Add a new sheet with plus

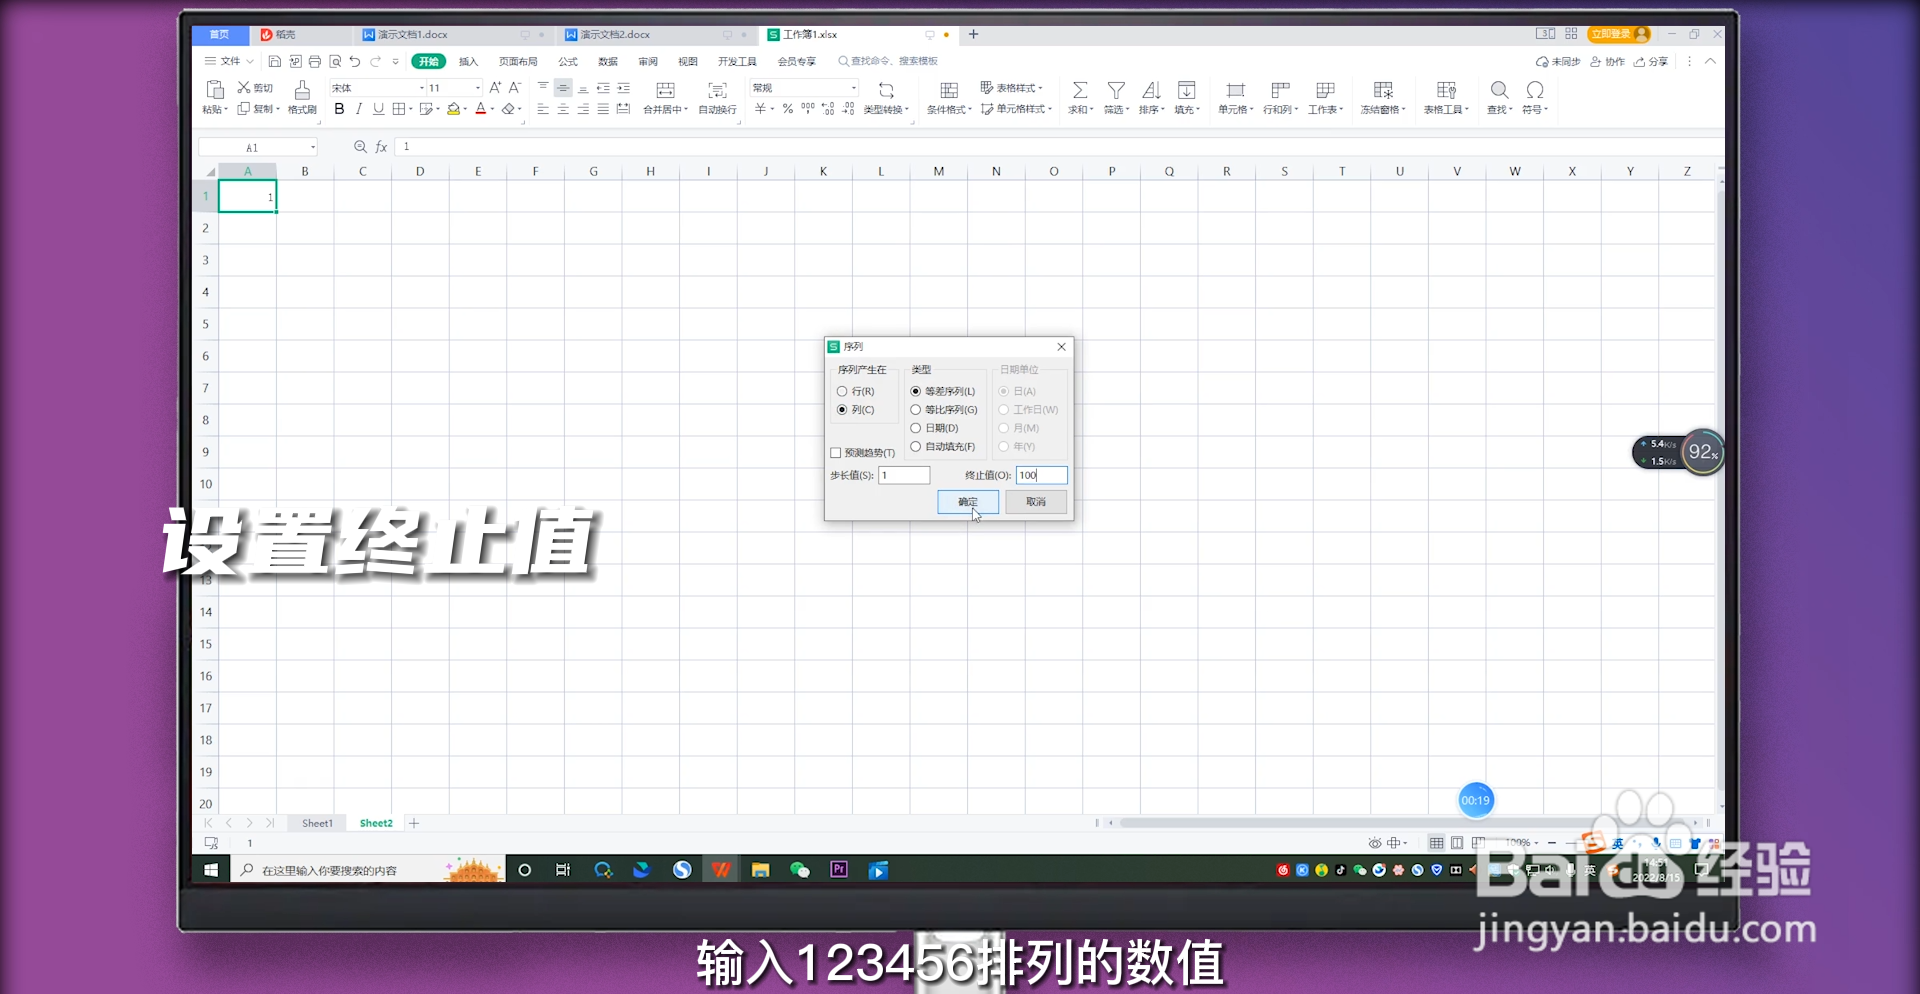(414, 823)
